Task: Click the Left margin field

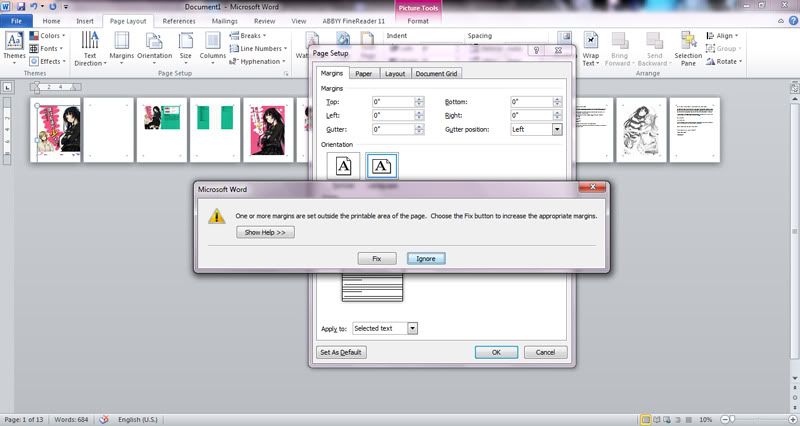Action: (x=393, y=115)
